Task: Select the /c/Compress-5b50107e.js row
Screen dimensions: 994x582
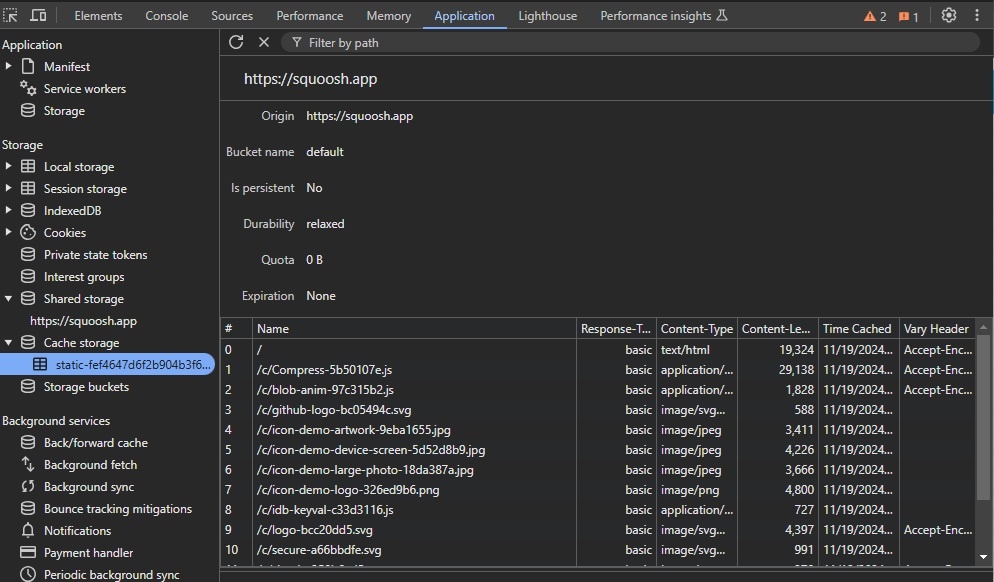Action: 324,370
